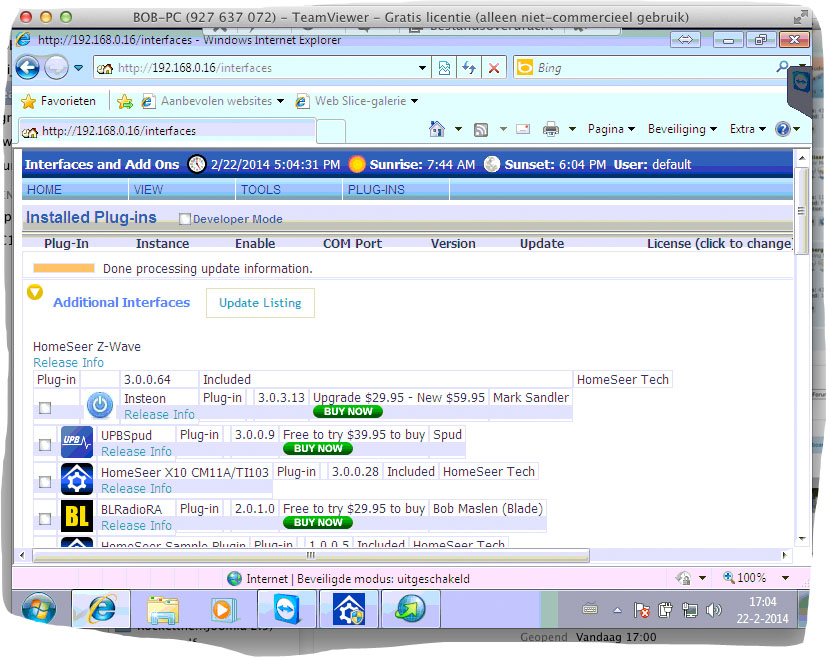Open Aanbevolen websites dropdown
Image resolution: width=826 pixels, height=657 pixels.
coord(212,101)
